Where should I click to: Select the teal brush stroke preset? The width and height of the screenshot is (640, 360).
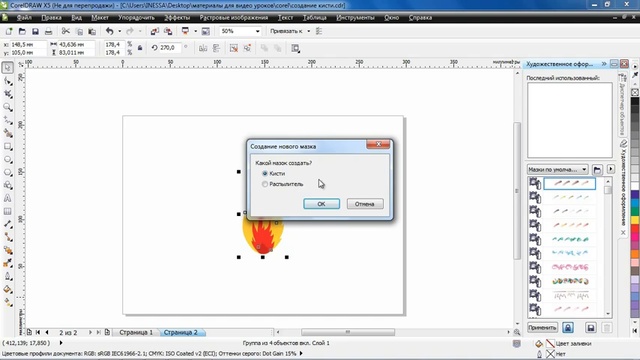click(x=570, y=239)
